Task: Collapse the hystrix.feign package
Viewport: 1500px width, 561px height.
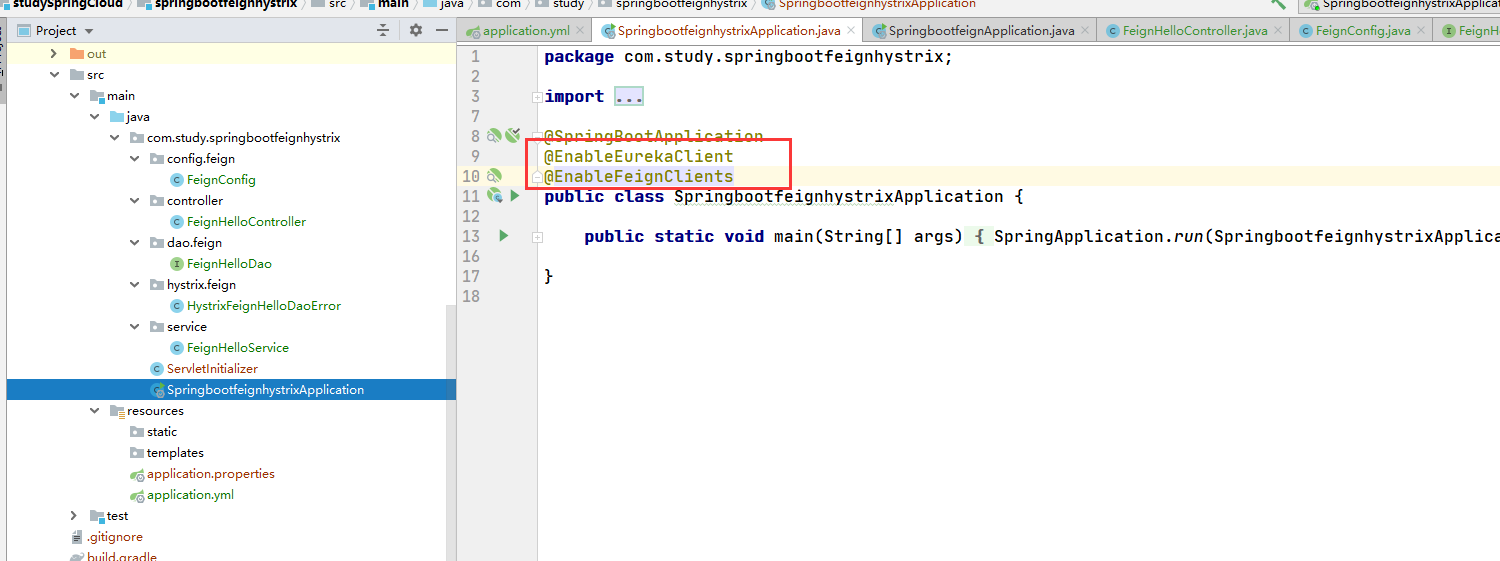Action: pos(134,285)
